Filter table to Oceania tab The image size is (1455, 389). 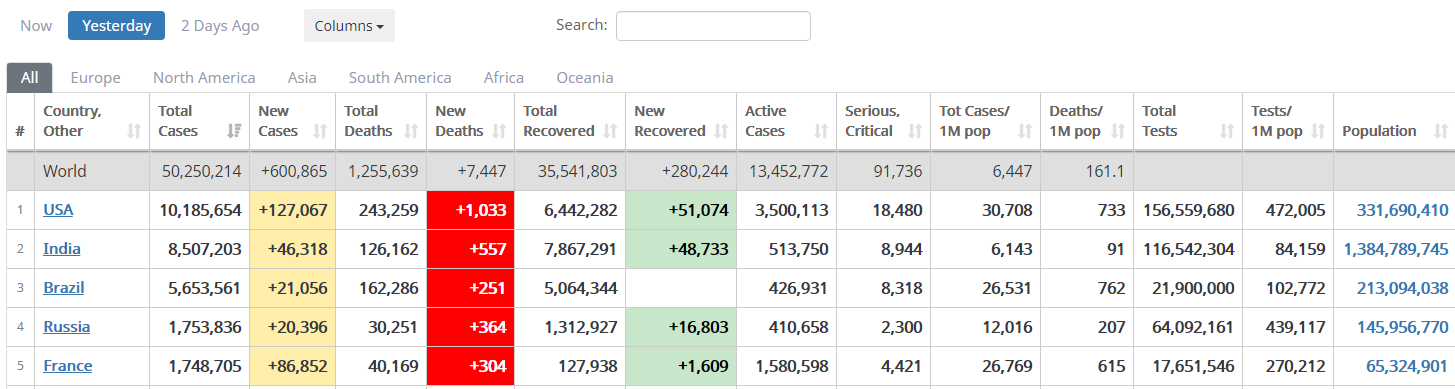[x=585, y=77]
